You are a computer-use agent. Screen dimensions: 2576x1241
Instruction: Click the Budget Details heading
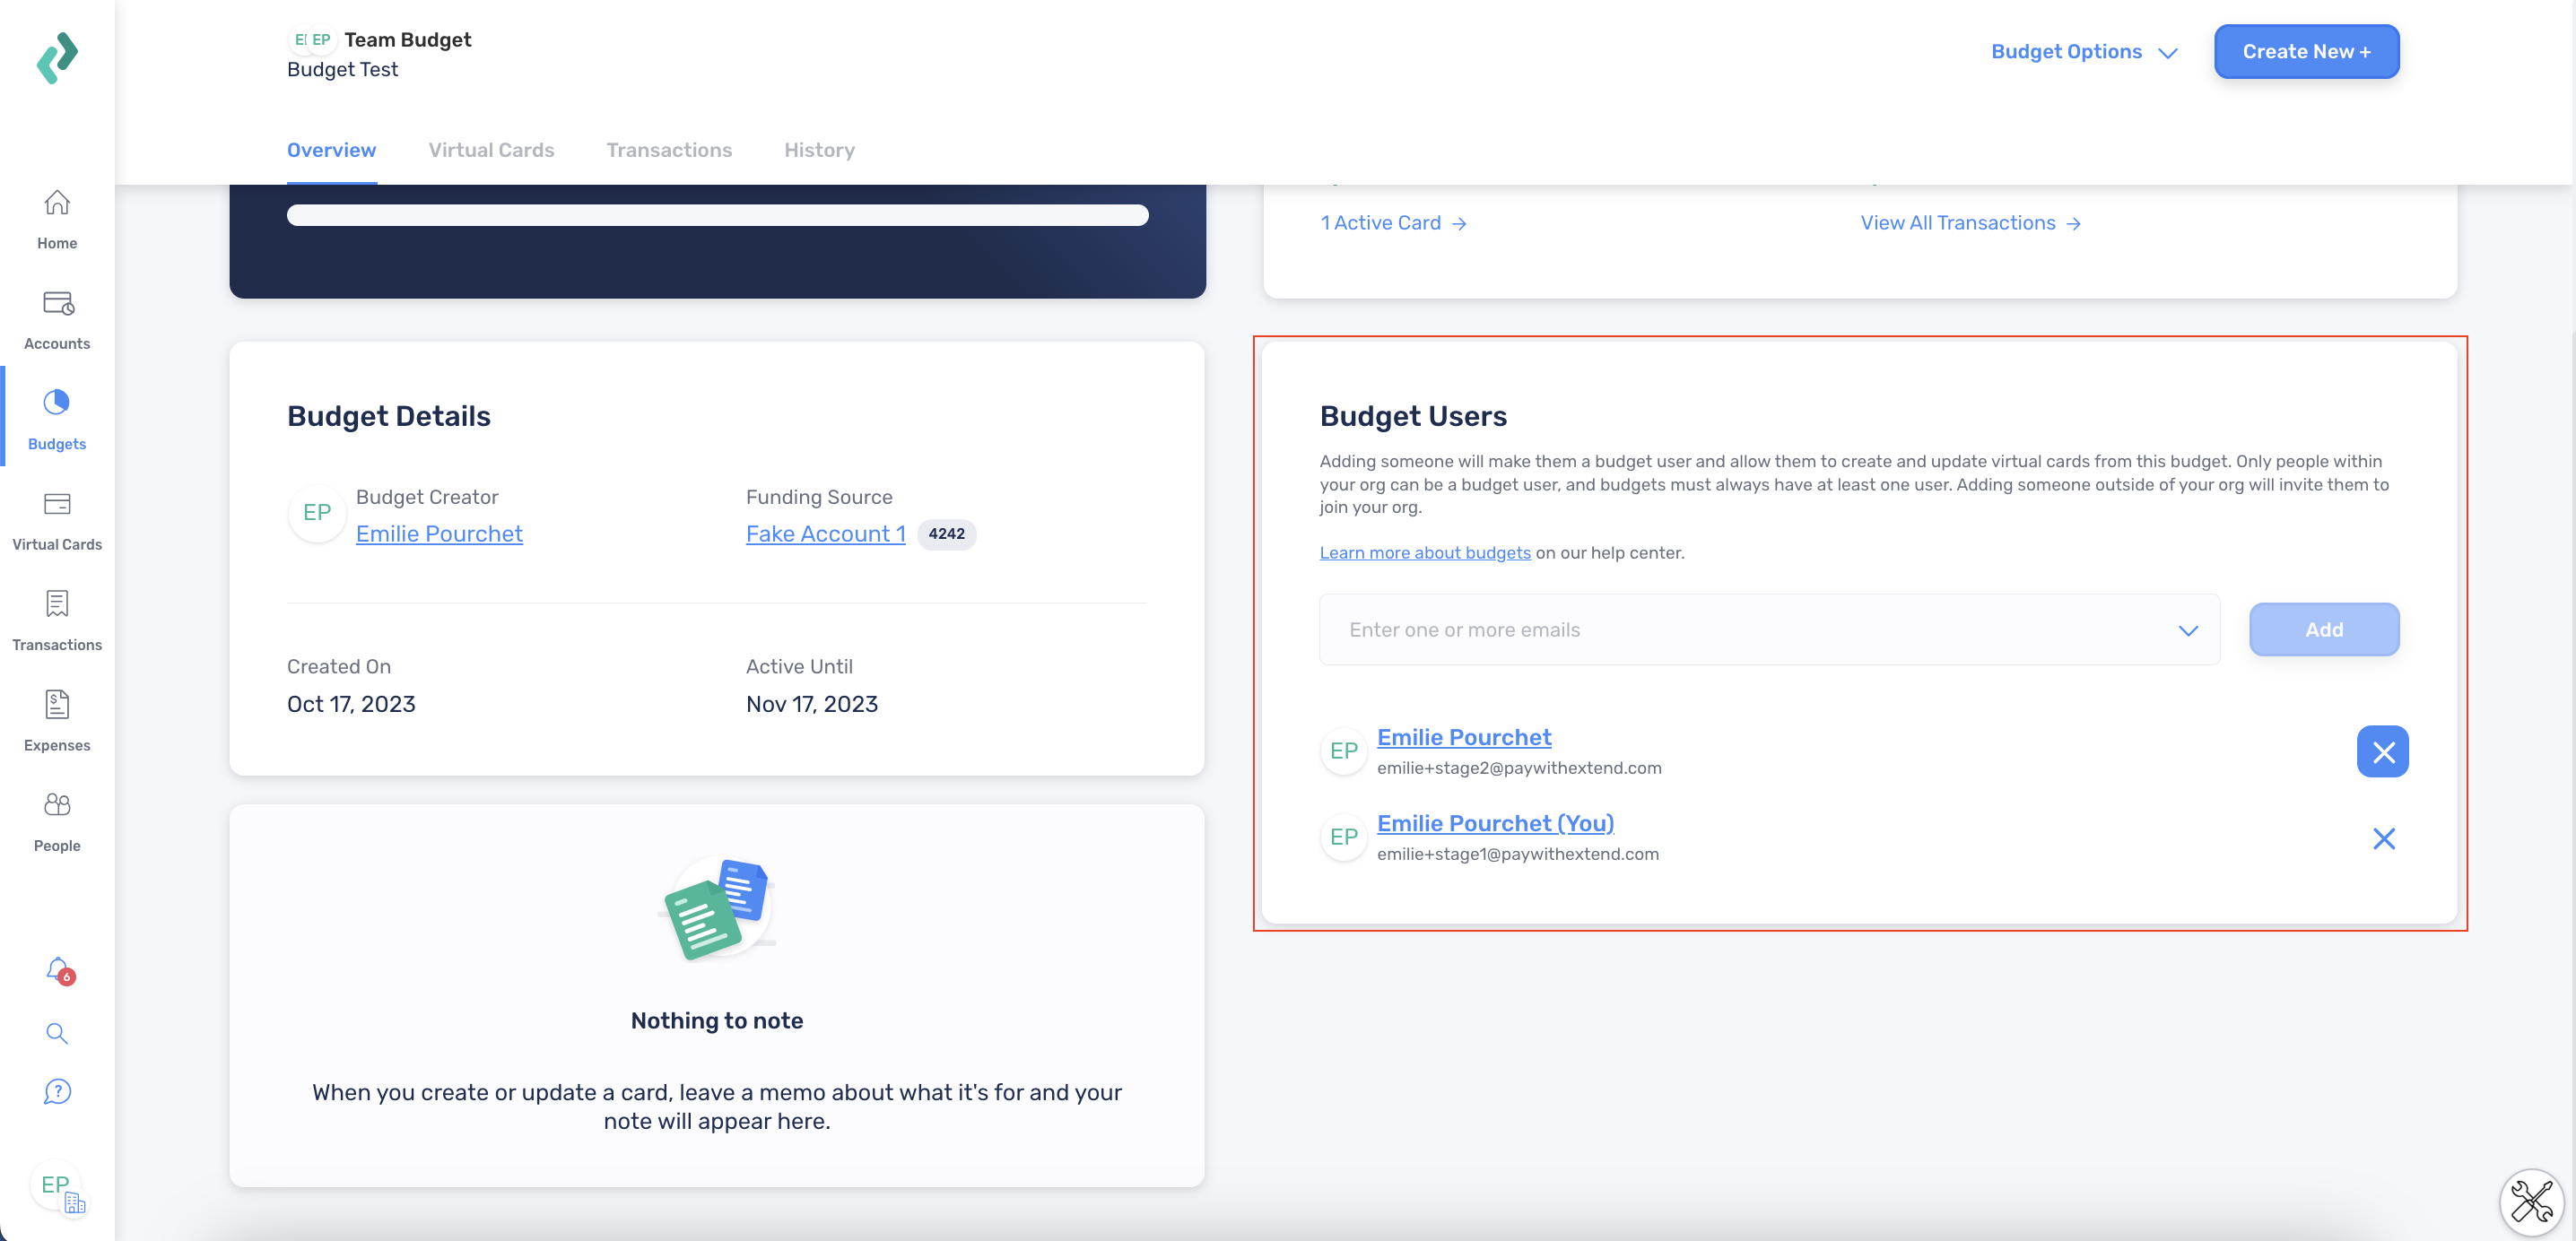click(x=389, y=416)
